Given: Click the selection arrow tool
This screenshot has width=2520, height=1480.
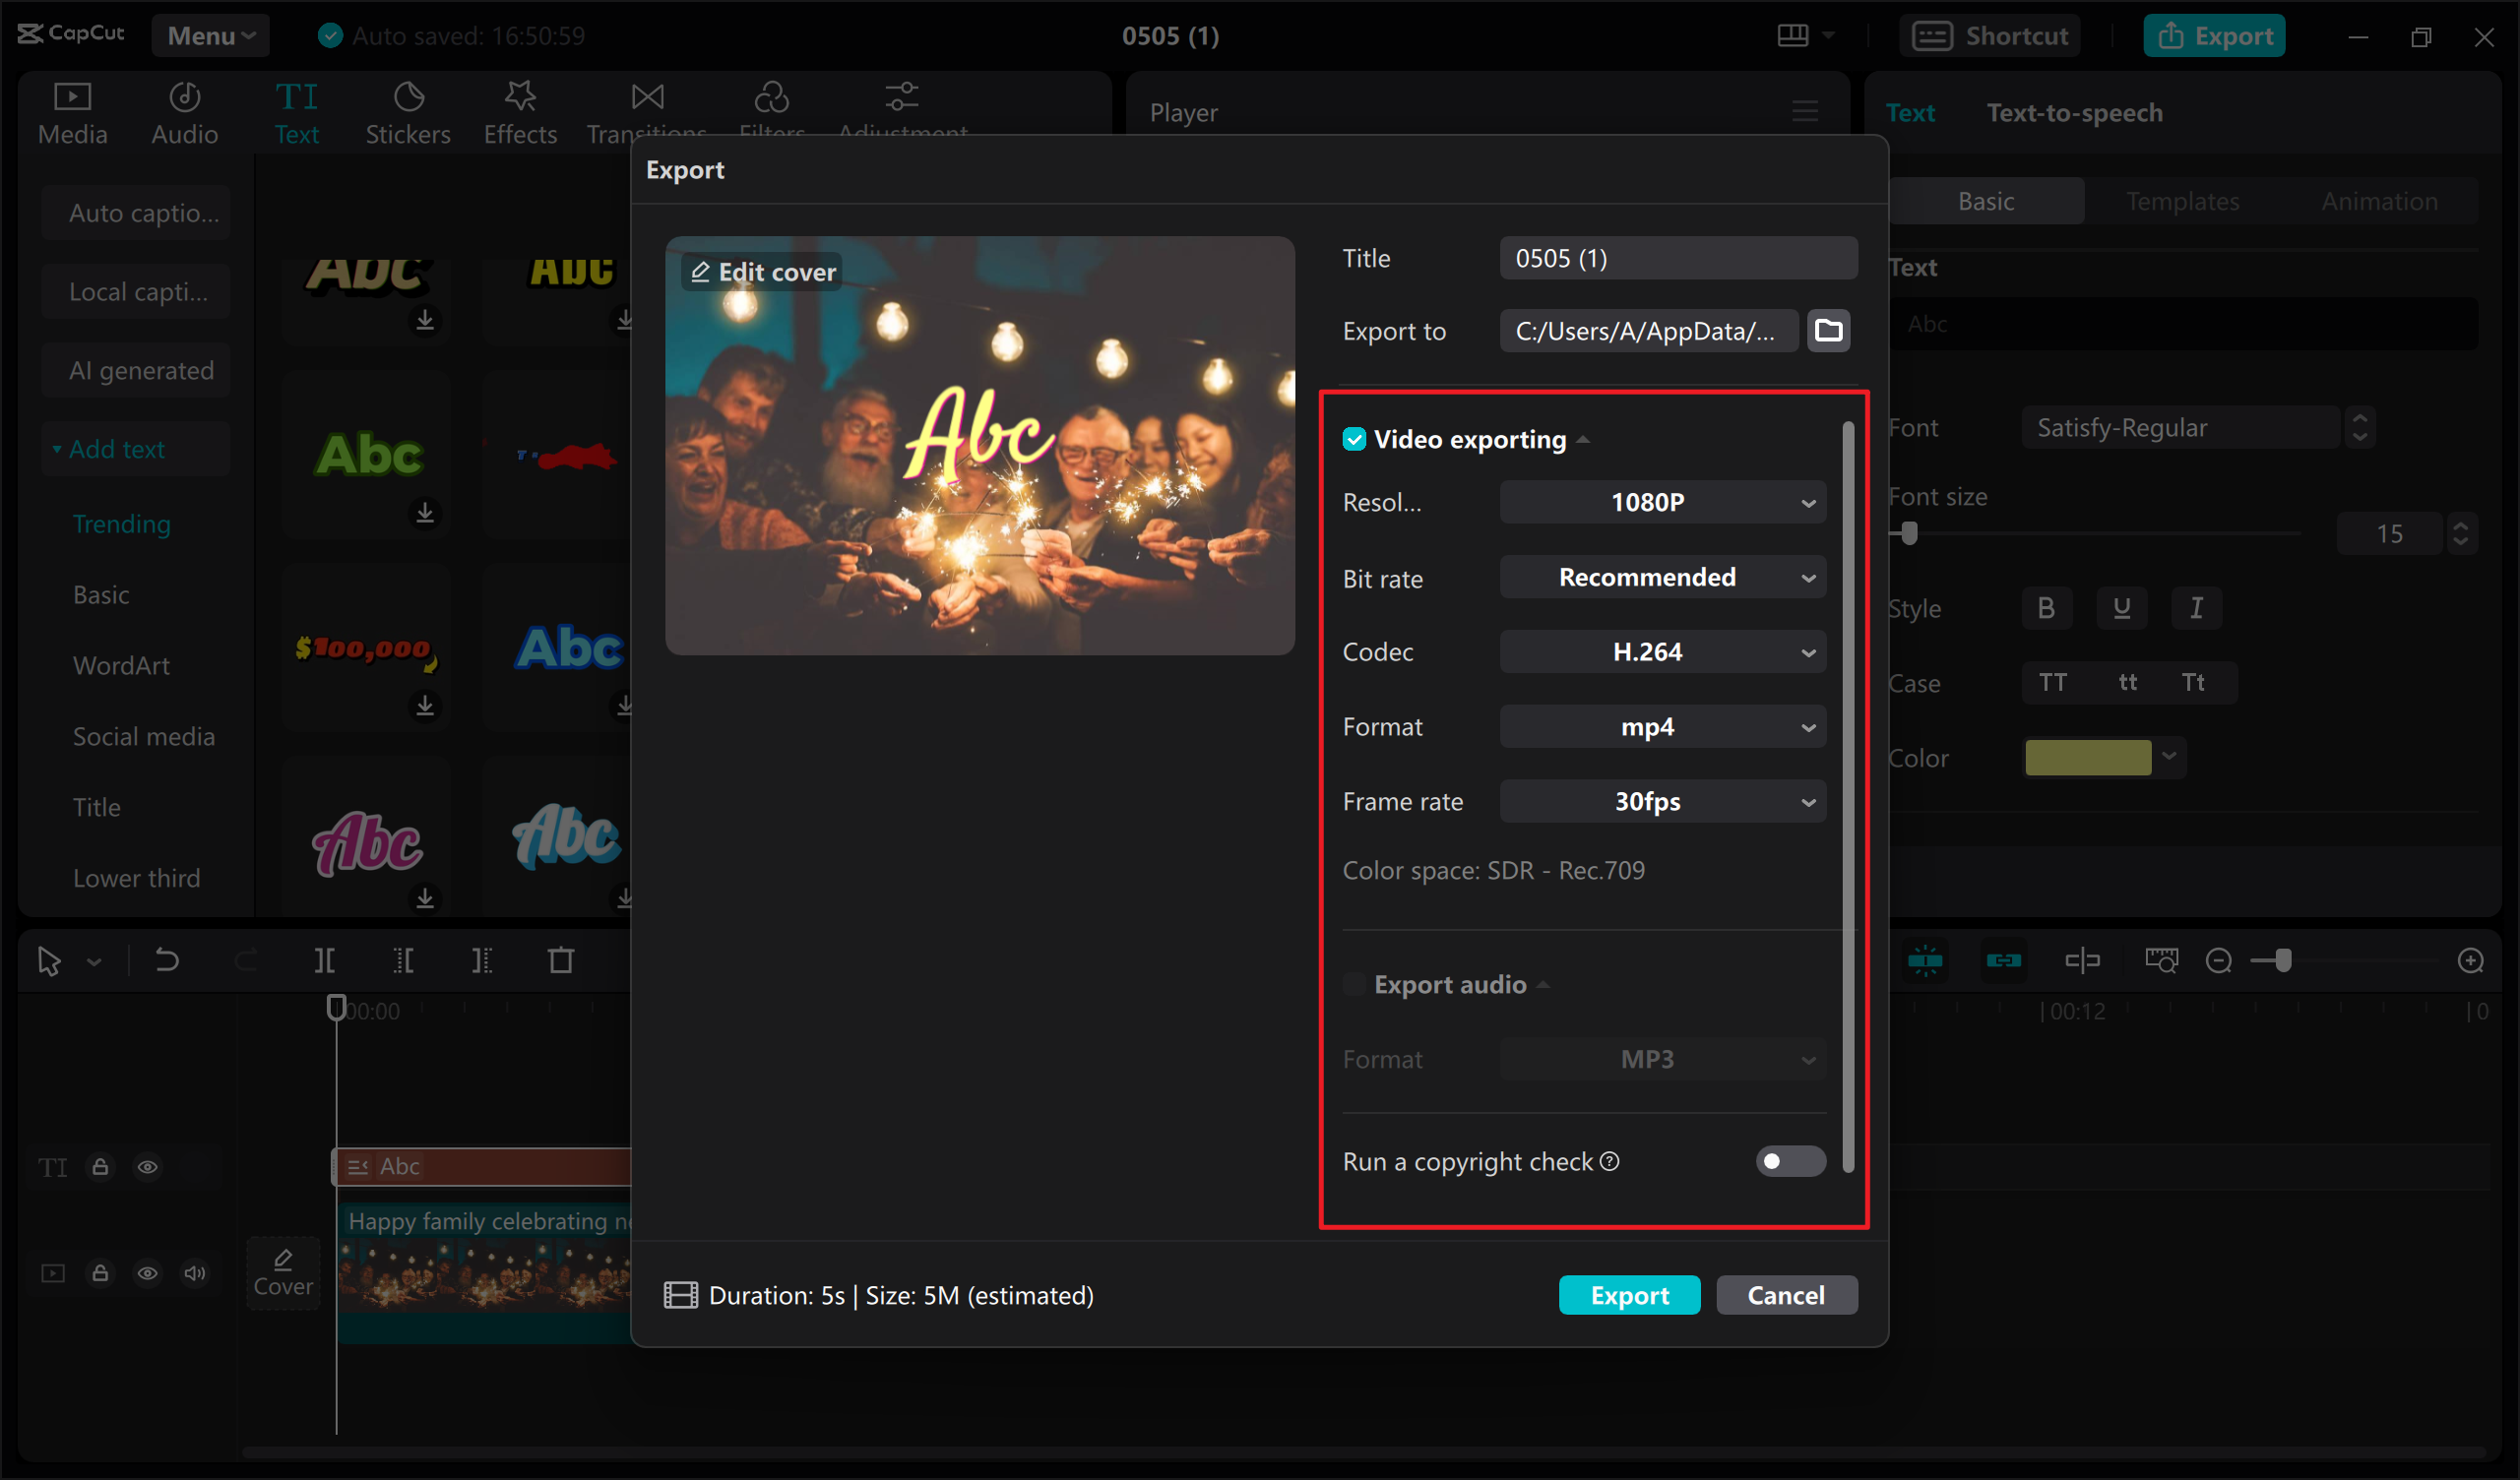Looking at the screenshot, I should (x=48, y=961).
